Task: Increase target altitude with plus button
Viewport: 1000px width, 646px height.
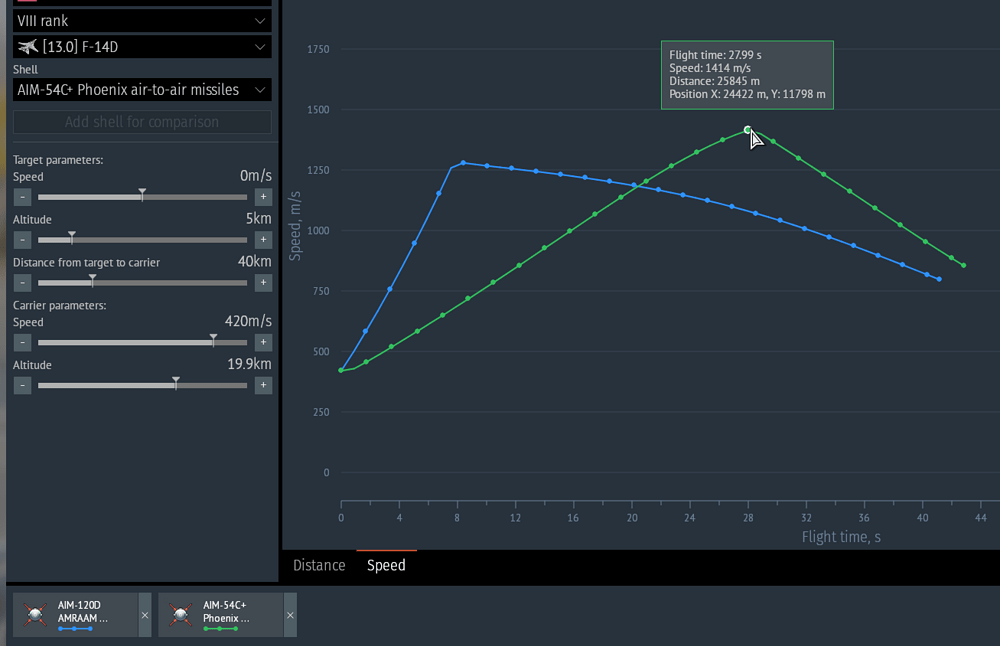Action: [x=263, y=240]
